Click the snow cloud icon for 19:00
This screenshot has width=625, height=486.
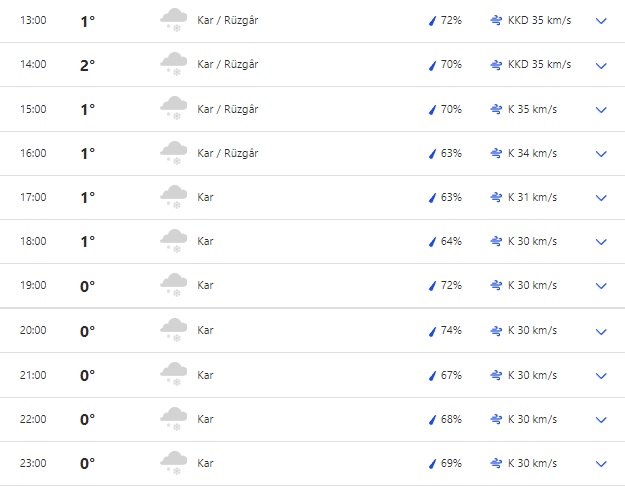click(x=173, y=286)
